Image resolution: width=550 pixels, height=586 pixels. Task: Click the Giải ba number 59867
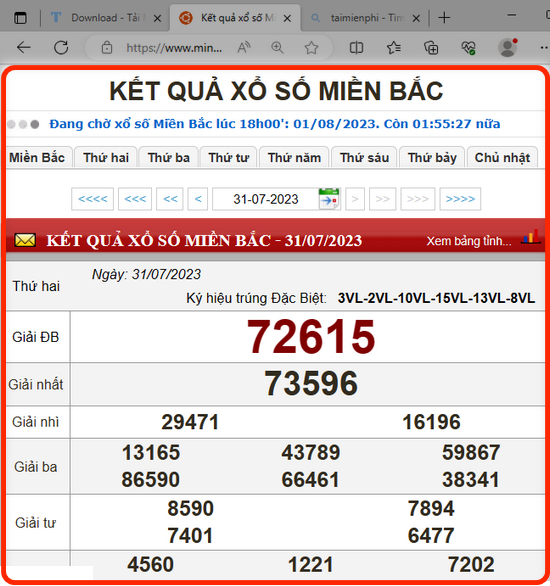(x=471, y=452)
